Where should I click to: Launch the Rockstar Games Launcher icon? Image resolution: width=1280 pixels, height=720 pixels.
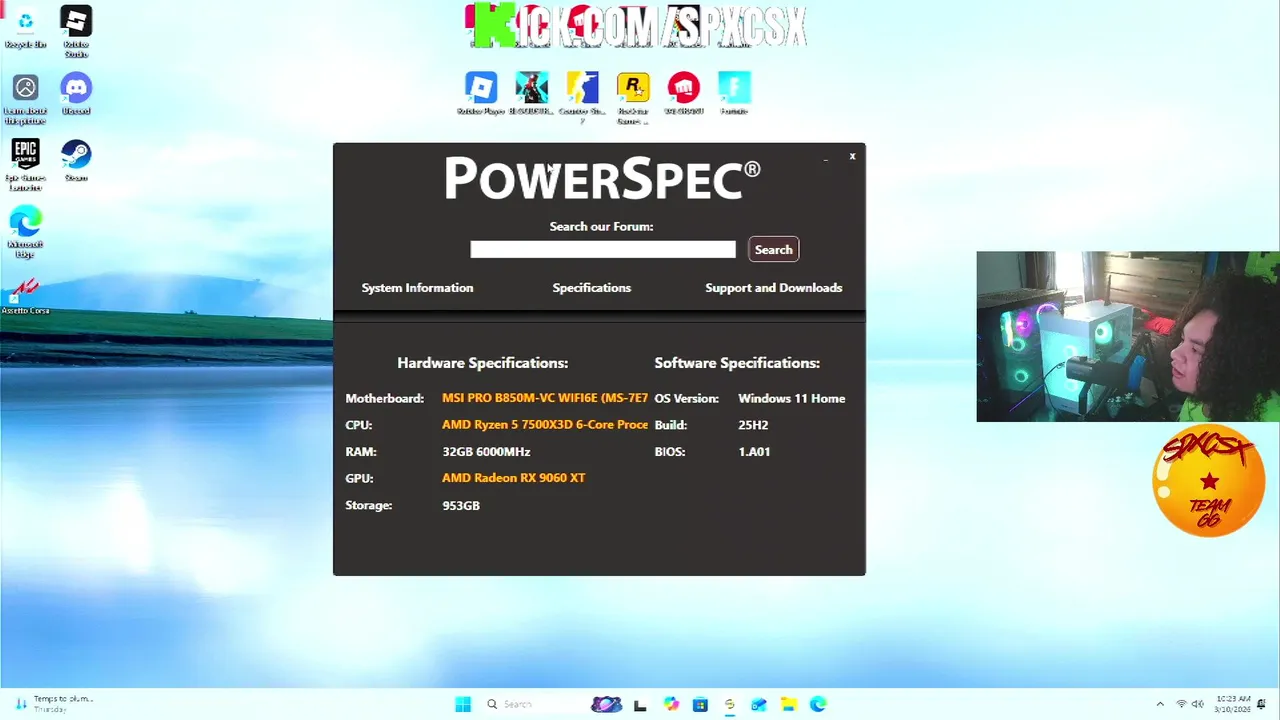632,97
